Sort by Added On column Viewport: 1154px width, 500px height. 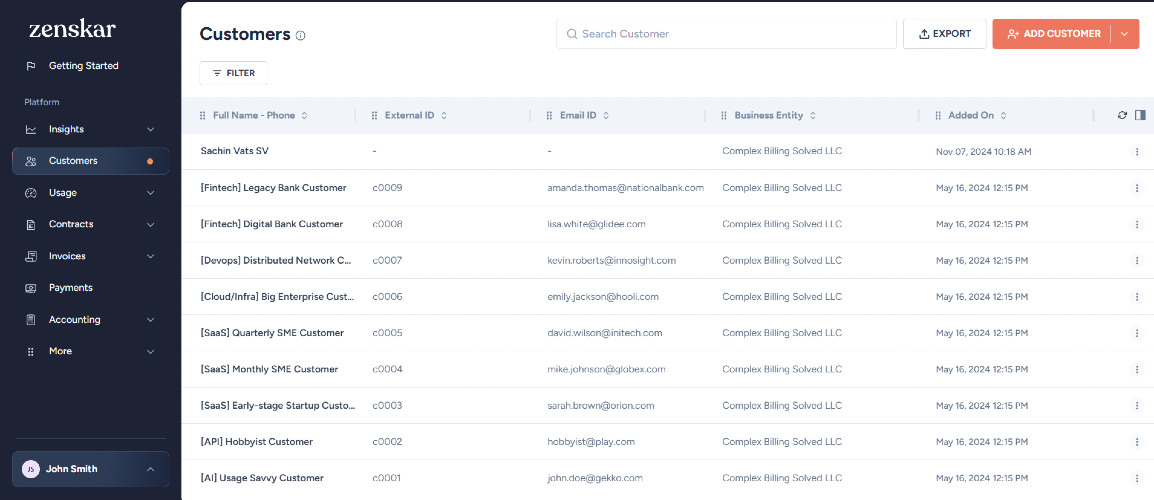[x=1003, y=116]
